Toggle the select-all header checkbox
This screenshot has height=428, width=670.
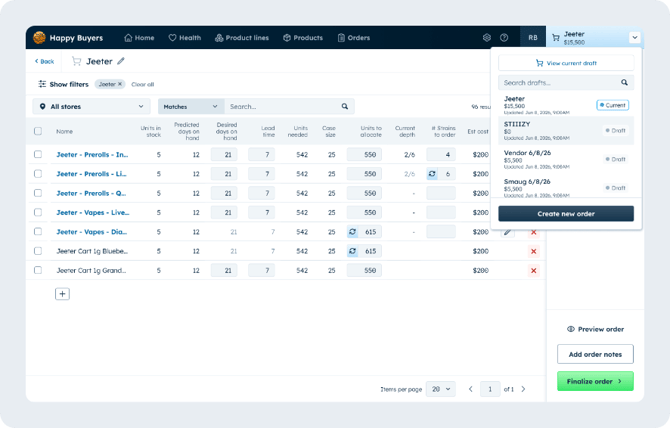(38, 131)
